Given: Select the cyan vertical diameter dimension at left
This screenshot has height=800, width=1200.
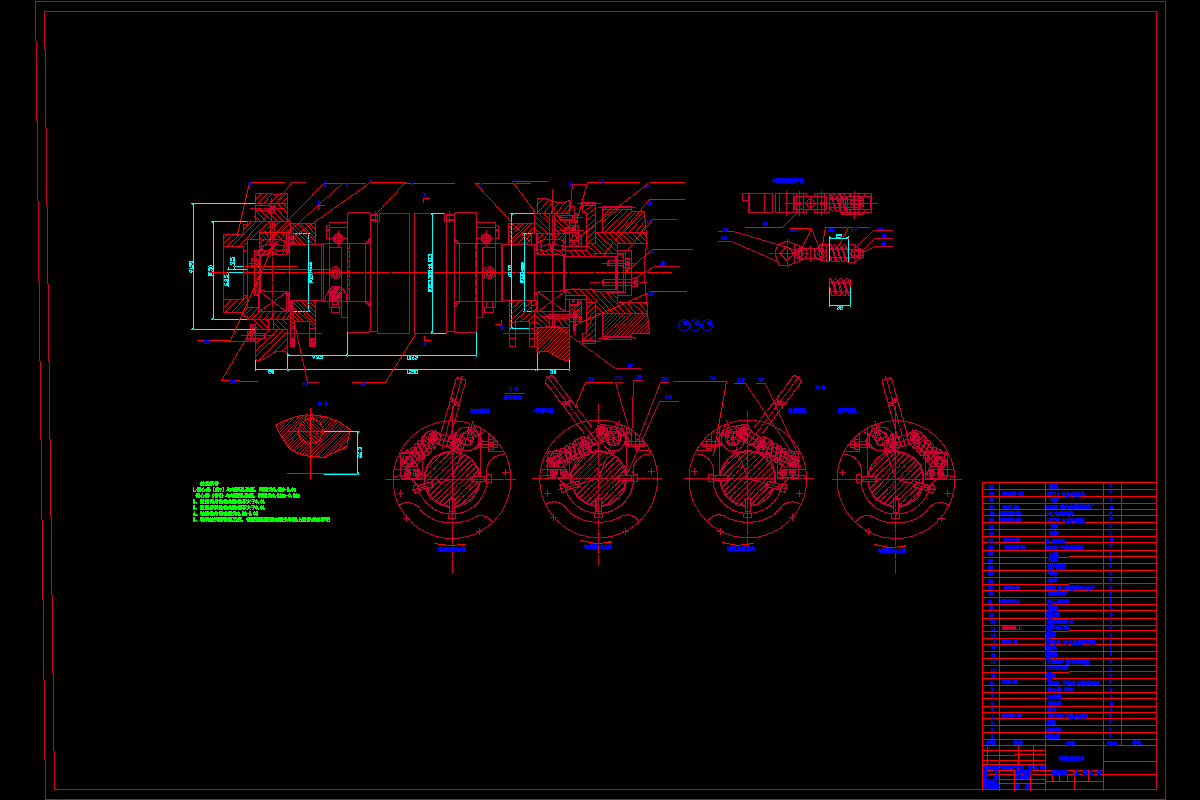Looking at the screenshot, I should pos(192,265).
